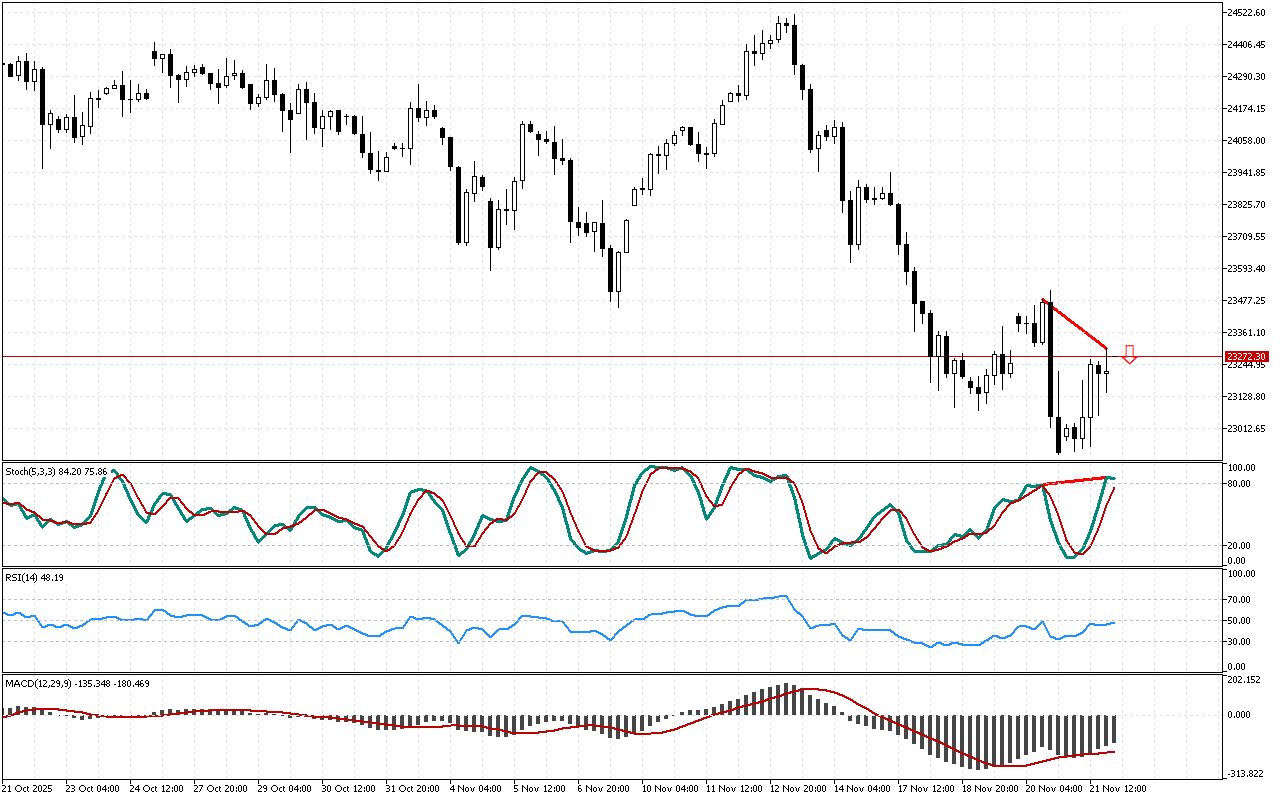
Task: Click the Stochastic 80.00 level label
Action: (x=1240, y=484)
